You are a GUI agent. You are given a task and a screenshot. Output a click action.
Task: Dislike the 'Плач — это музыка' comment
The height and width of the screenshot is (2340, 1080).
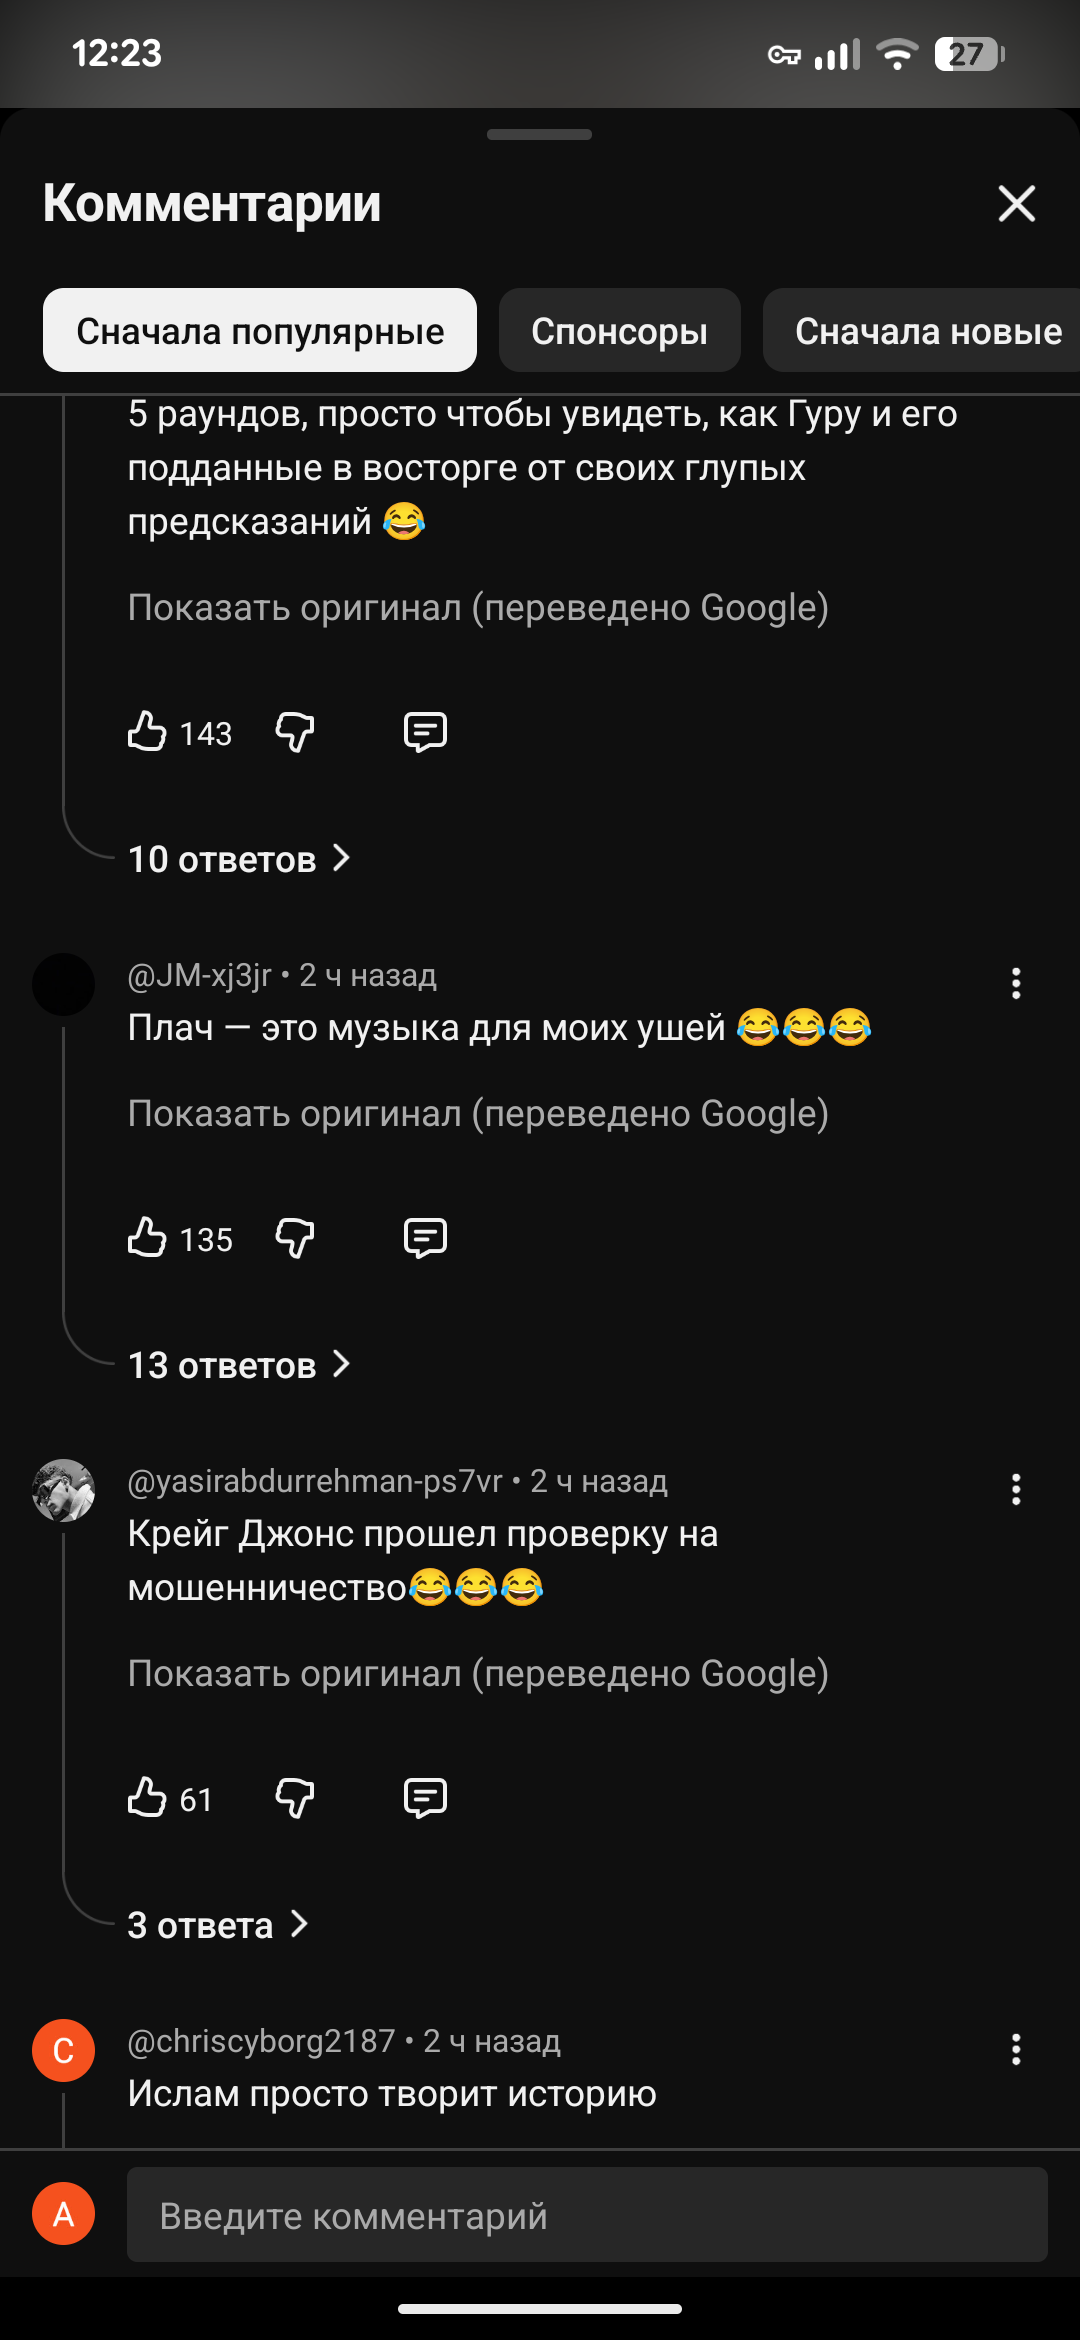click(x=295, y=1238)
